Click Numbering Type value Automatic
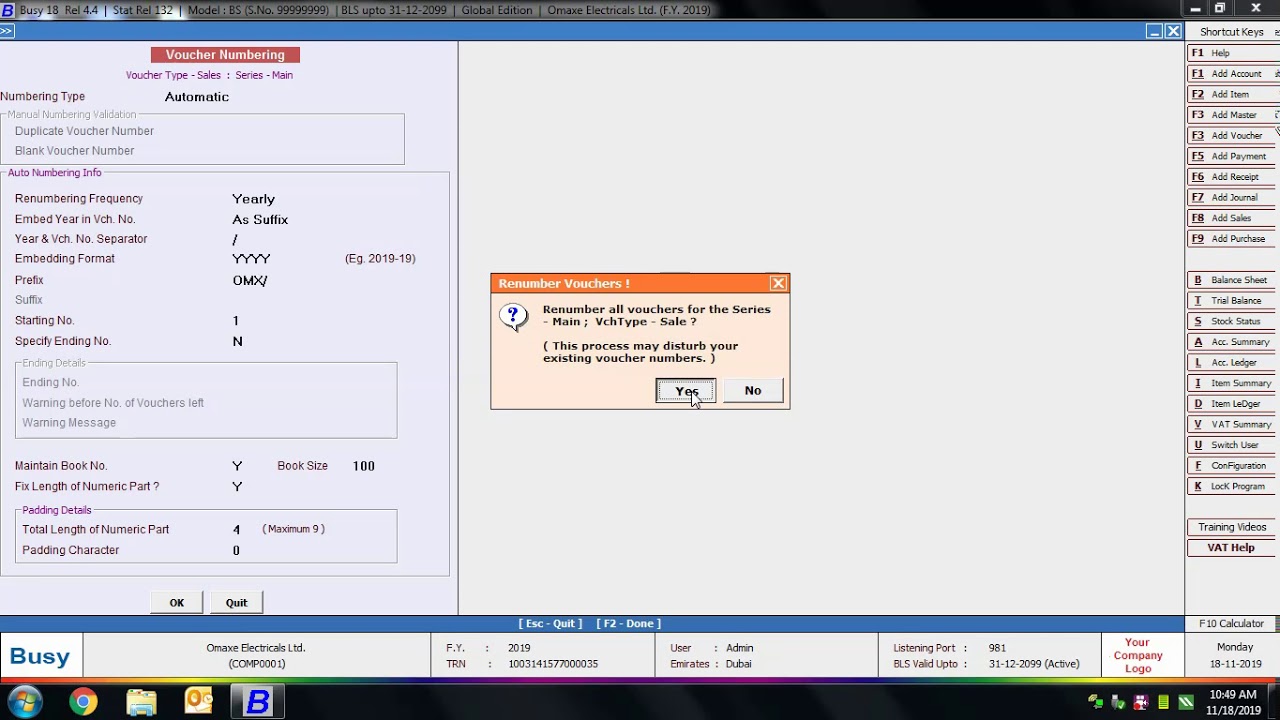Screen dimensions: 1280x720 point(197,97)
